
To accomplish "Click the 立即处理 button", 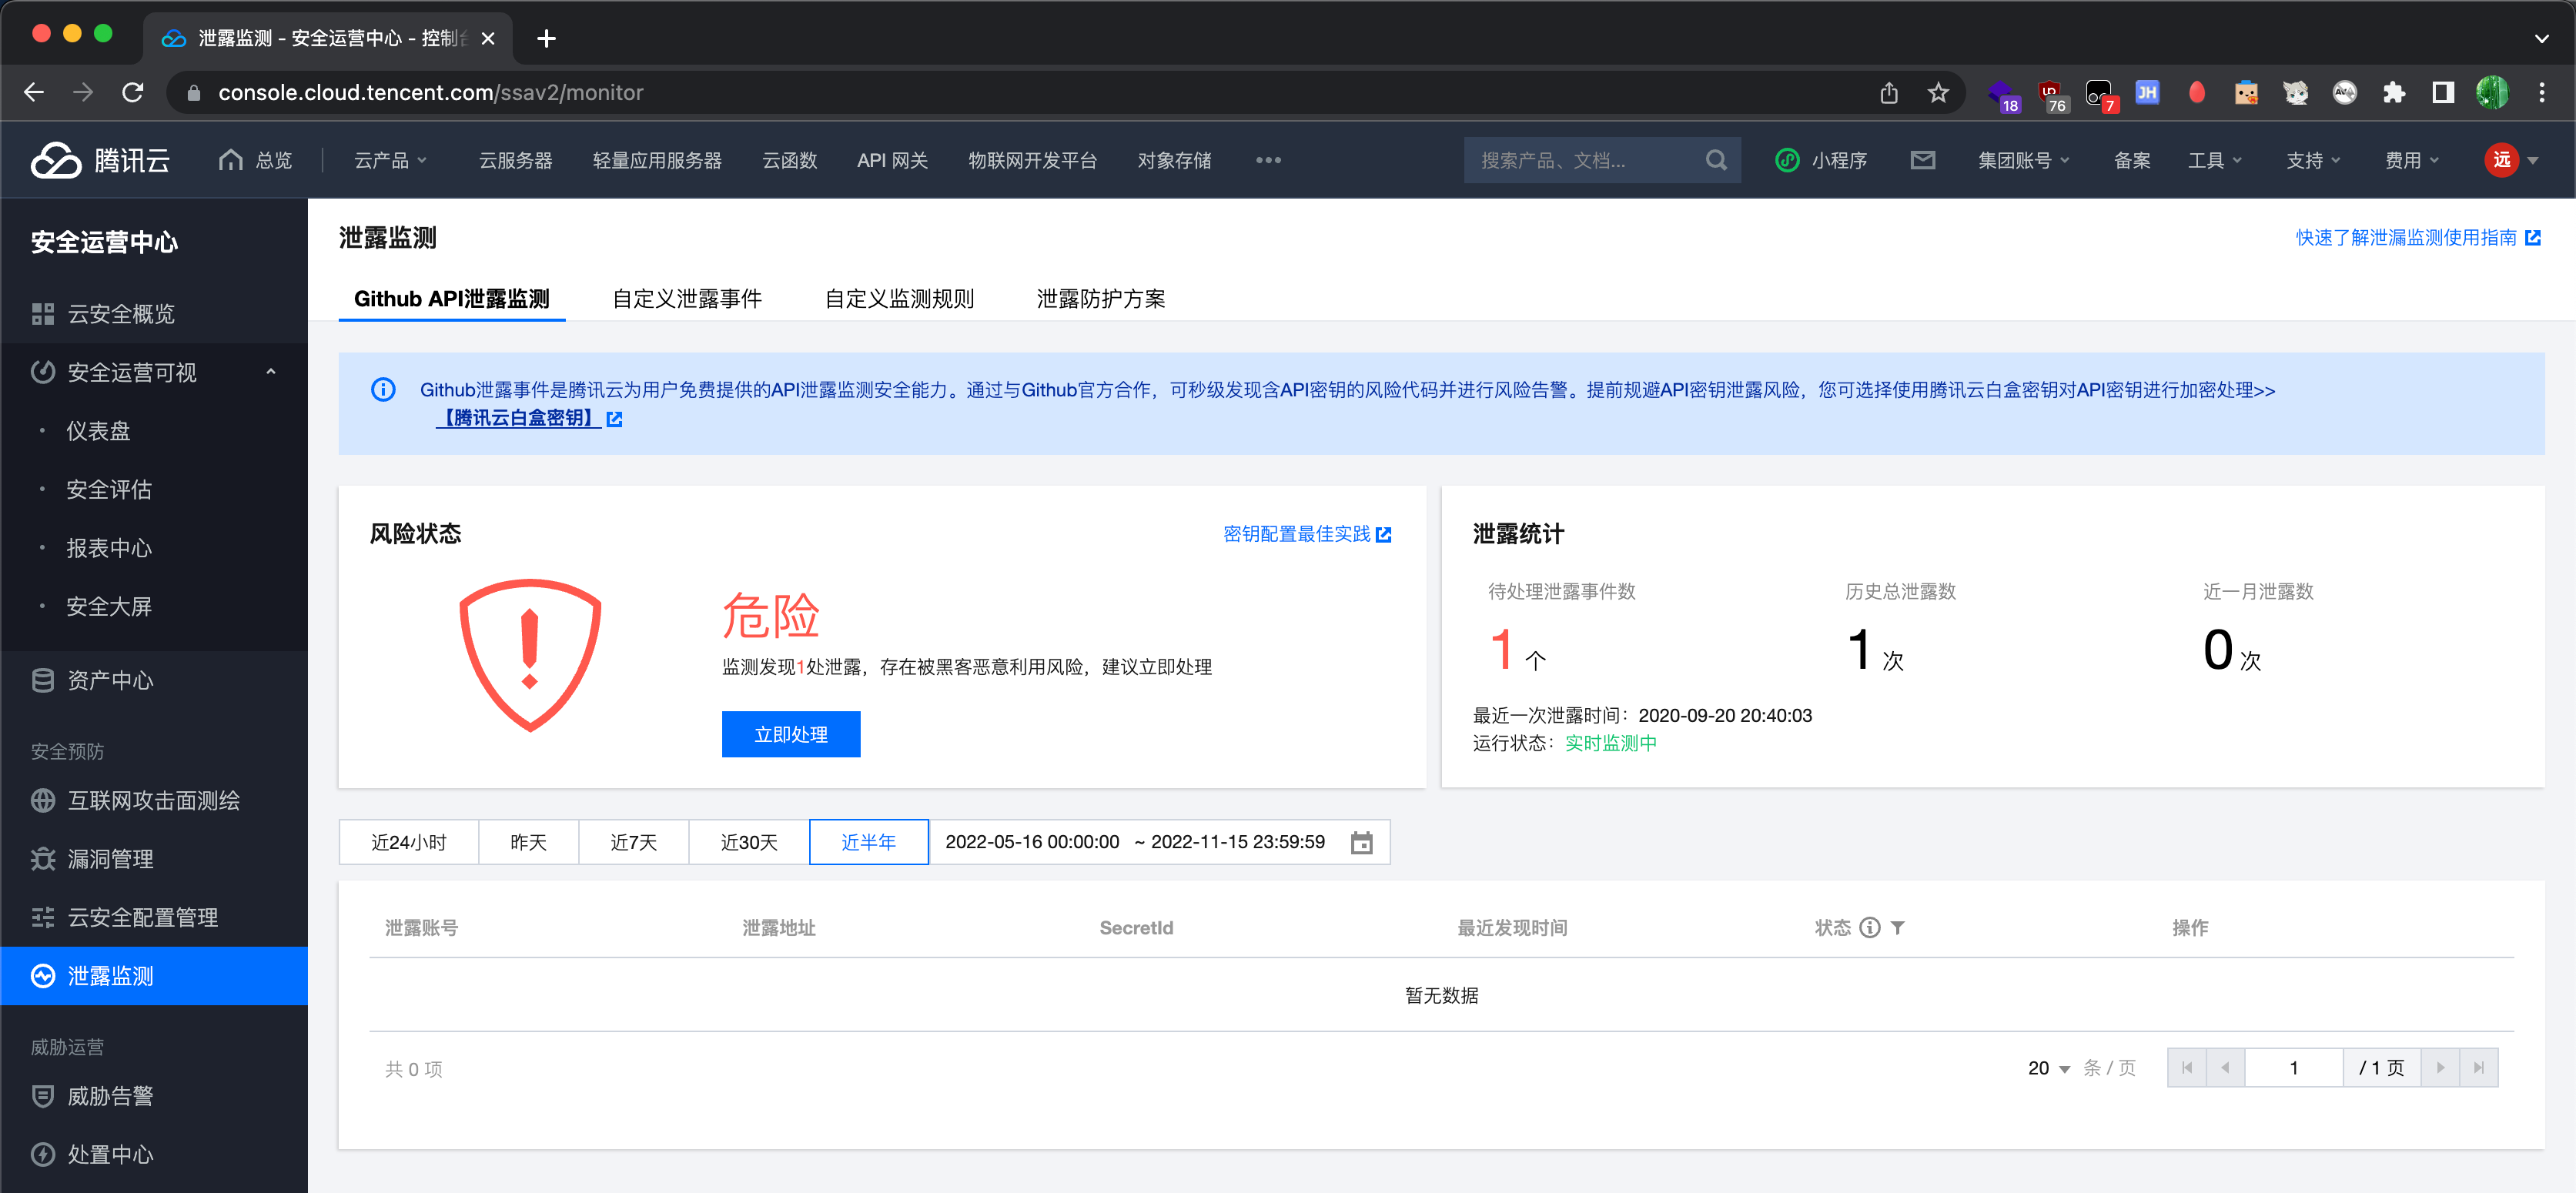I will coord(791,734).
